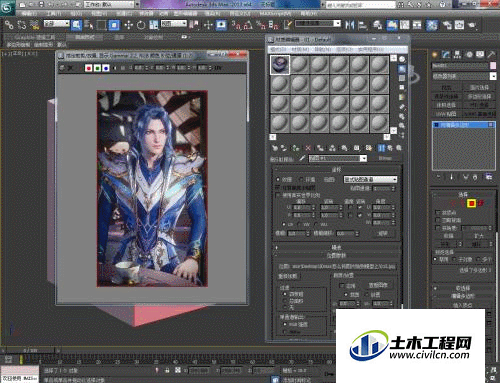Image resolution: width=500 pixels, height=383 pixels.
Task: Pick material with eyedropper icon
Action: [x=302, y=158]
